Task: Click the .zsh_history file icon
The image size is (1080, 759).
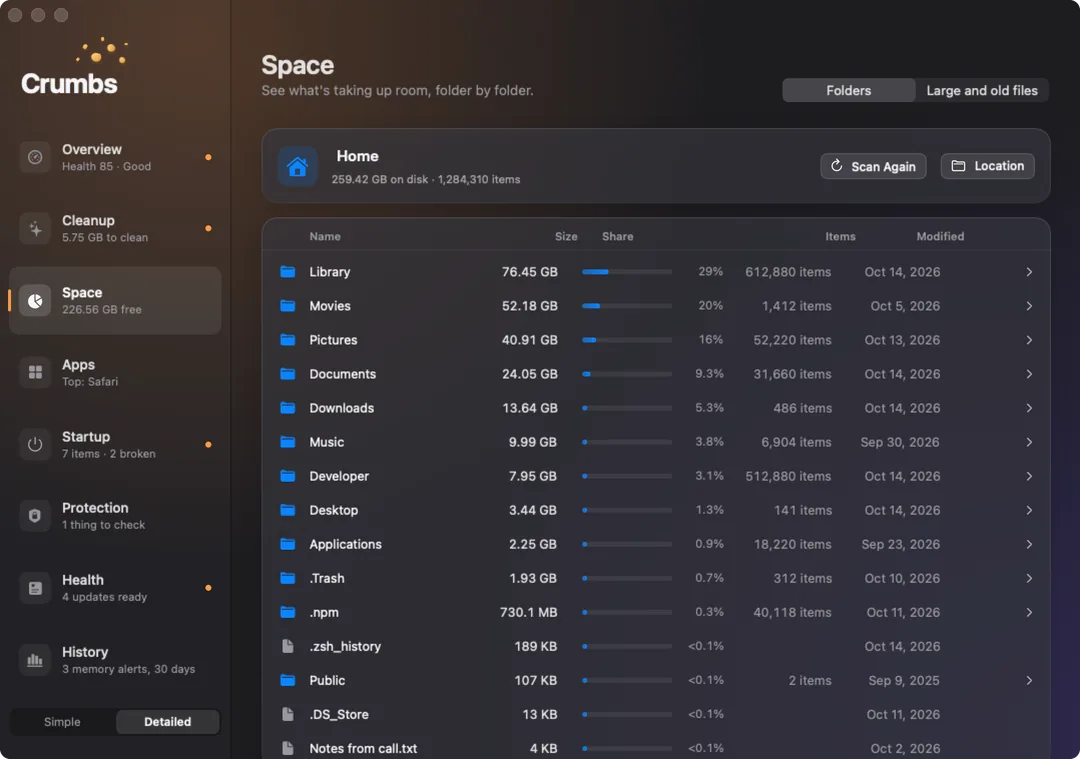Action: click(288, 646)
